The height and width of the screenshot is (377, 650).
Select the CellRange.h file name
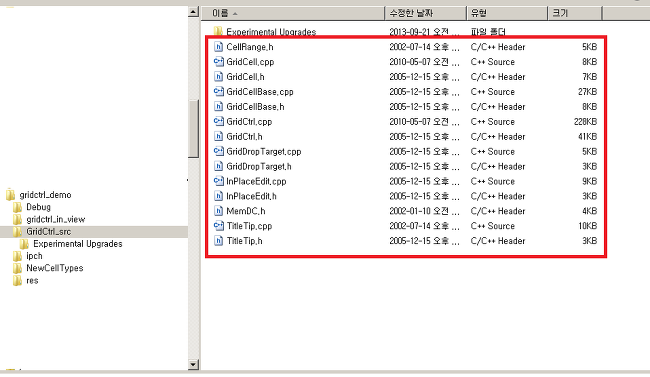tap(250, 47)
